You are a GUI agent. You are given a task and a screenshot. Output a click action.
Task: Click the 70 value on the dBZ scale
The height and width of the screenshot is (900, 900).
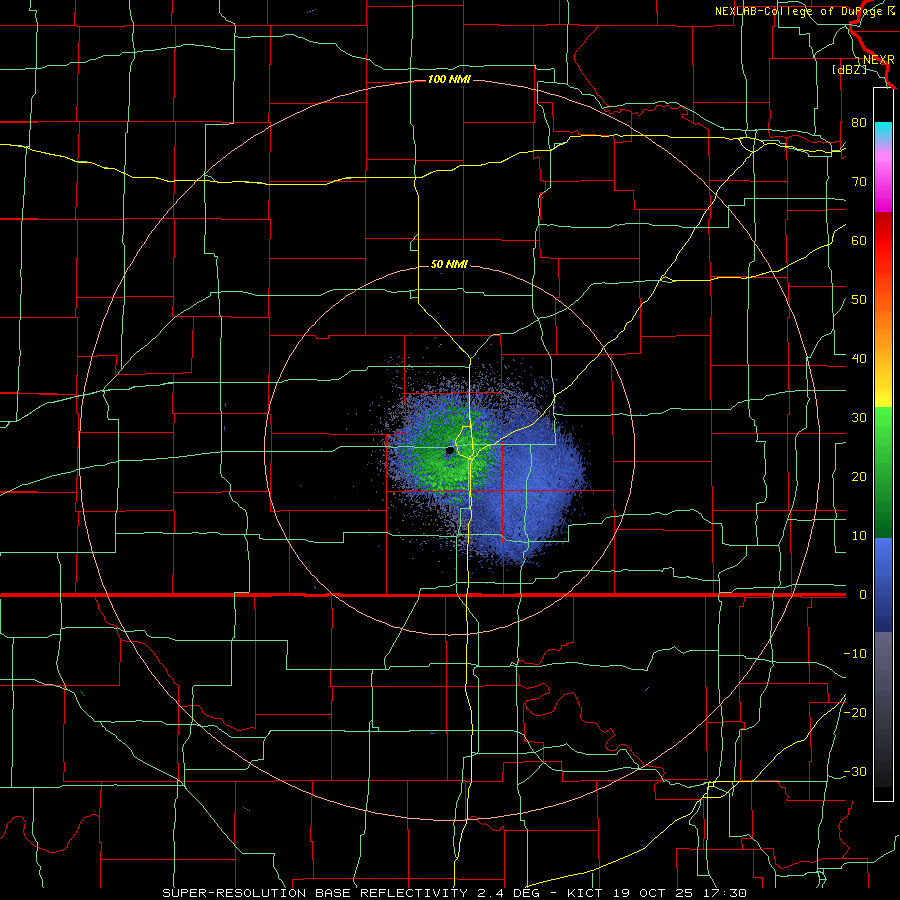[x=859, y=182]
